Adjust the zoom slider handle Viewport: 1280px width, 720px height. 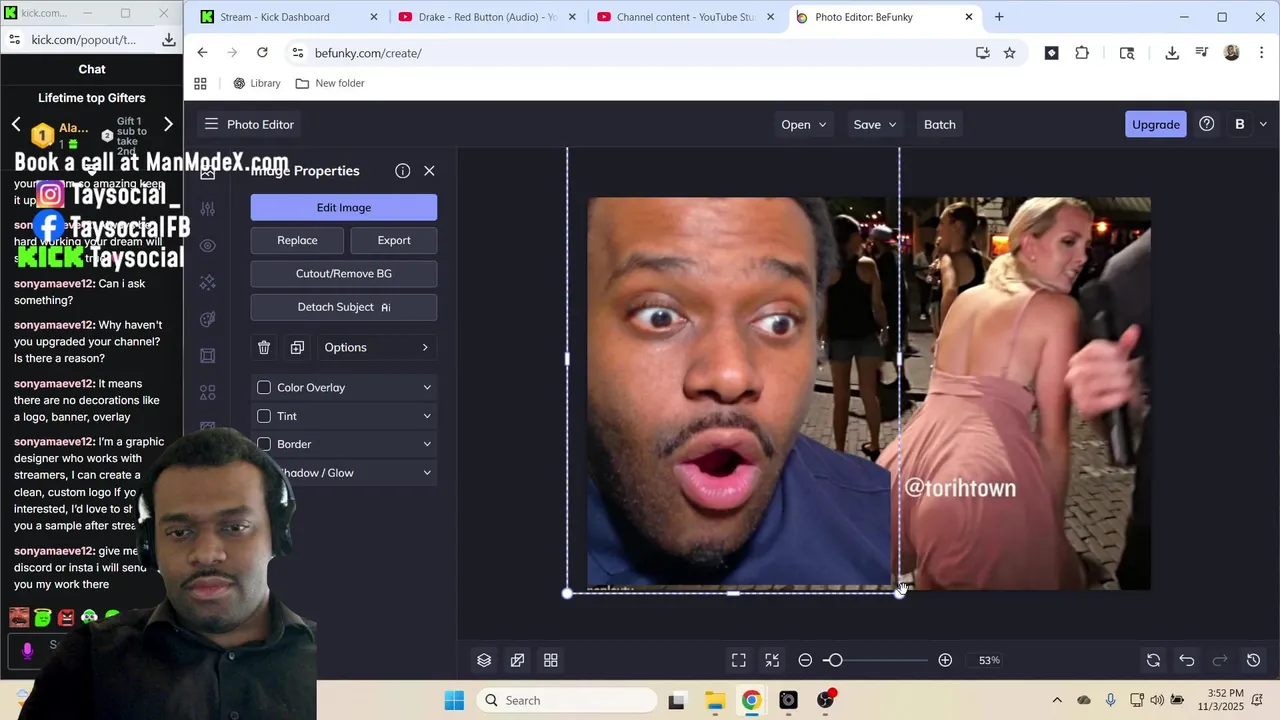(x=835, y=660)
